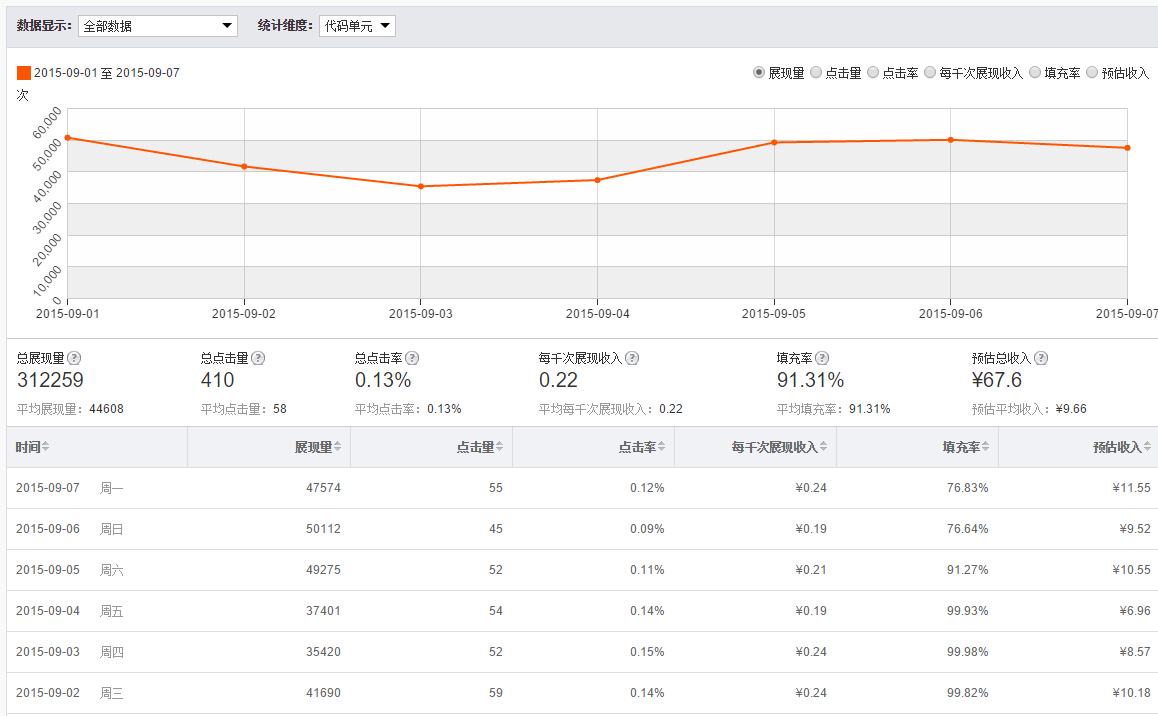Click the question mark beside 预估总收入
This screenshot has width=1158, height=716.
[x=1040, y=357]
